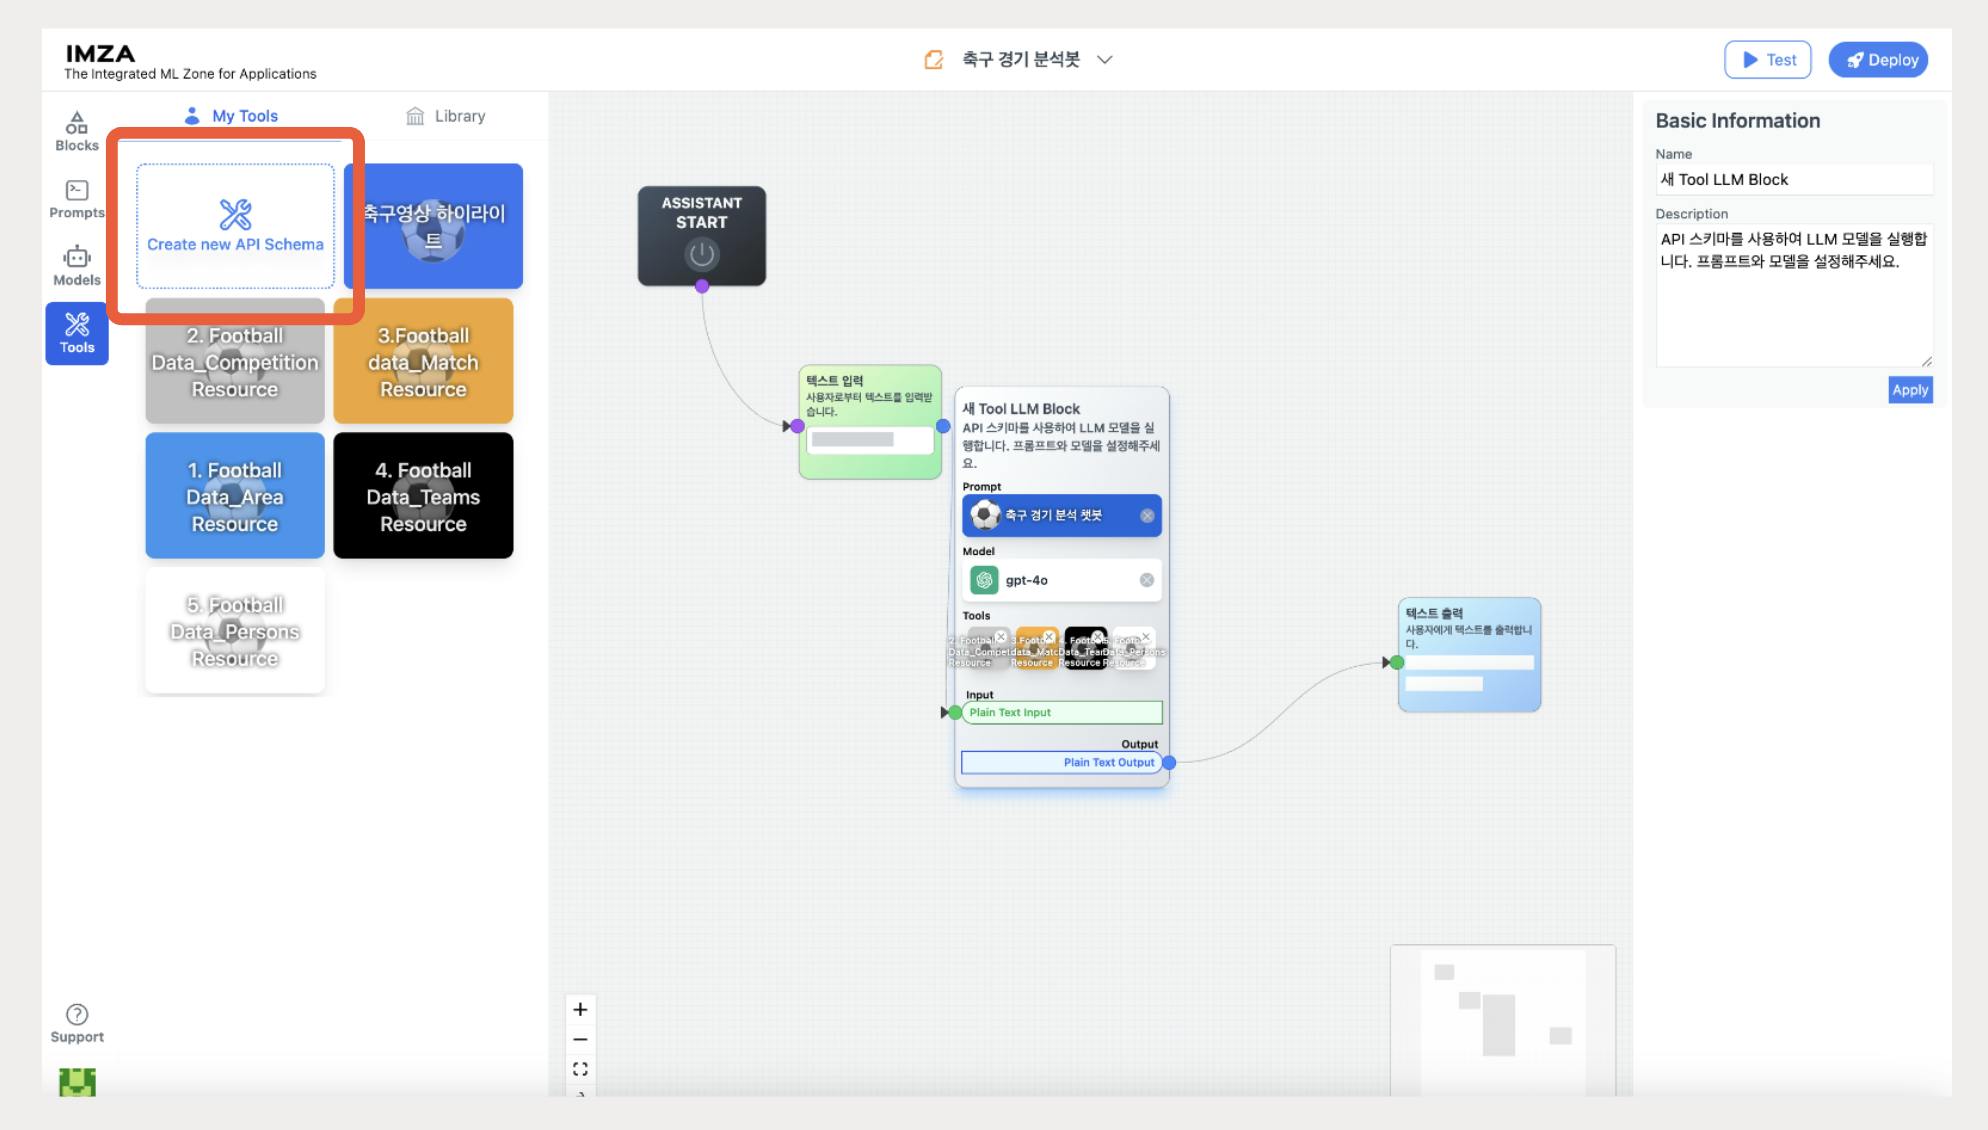
Task: Click the canvas zoom out minus button
Action: tap(580, 1039)
